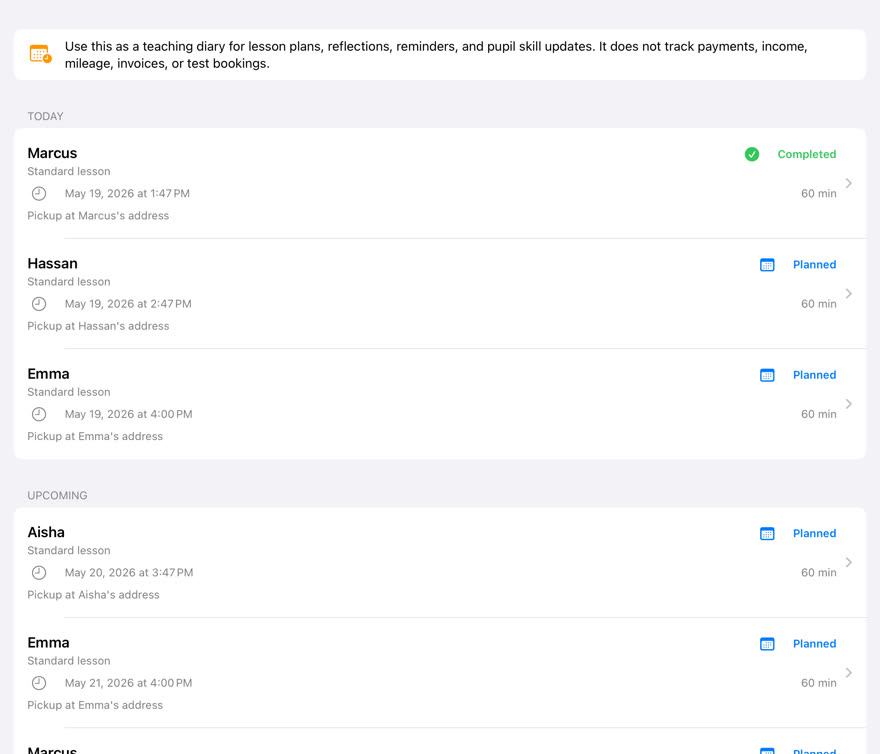Click the 60 min duration in Aisha's row
Viewport: 880px width, 754px height.
(818, 573)
